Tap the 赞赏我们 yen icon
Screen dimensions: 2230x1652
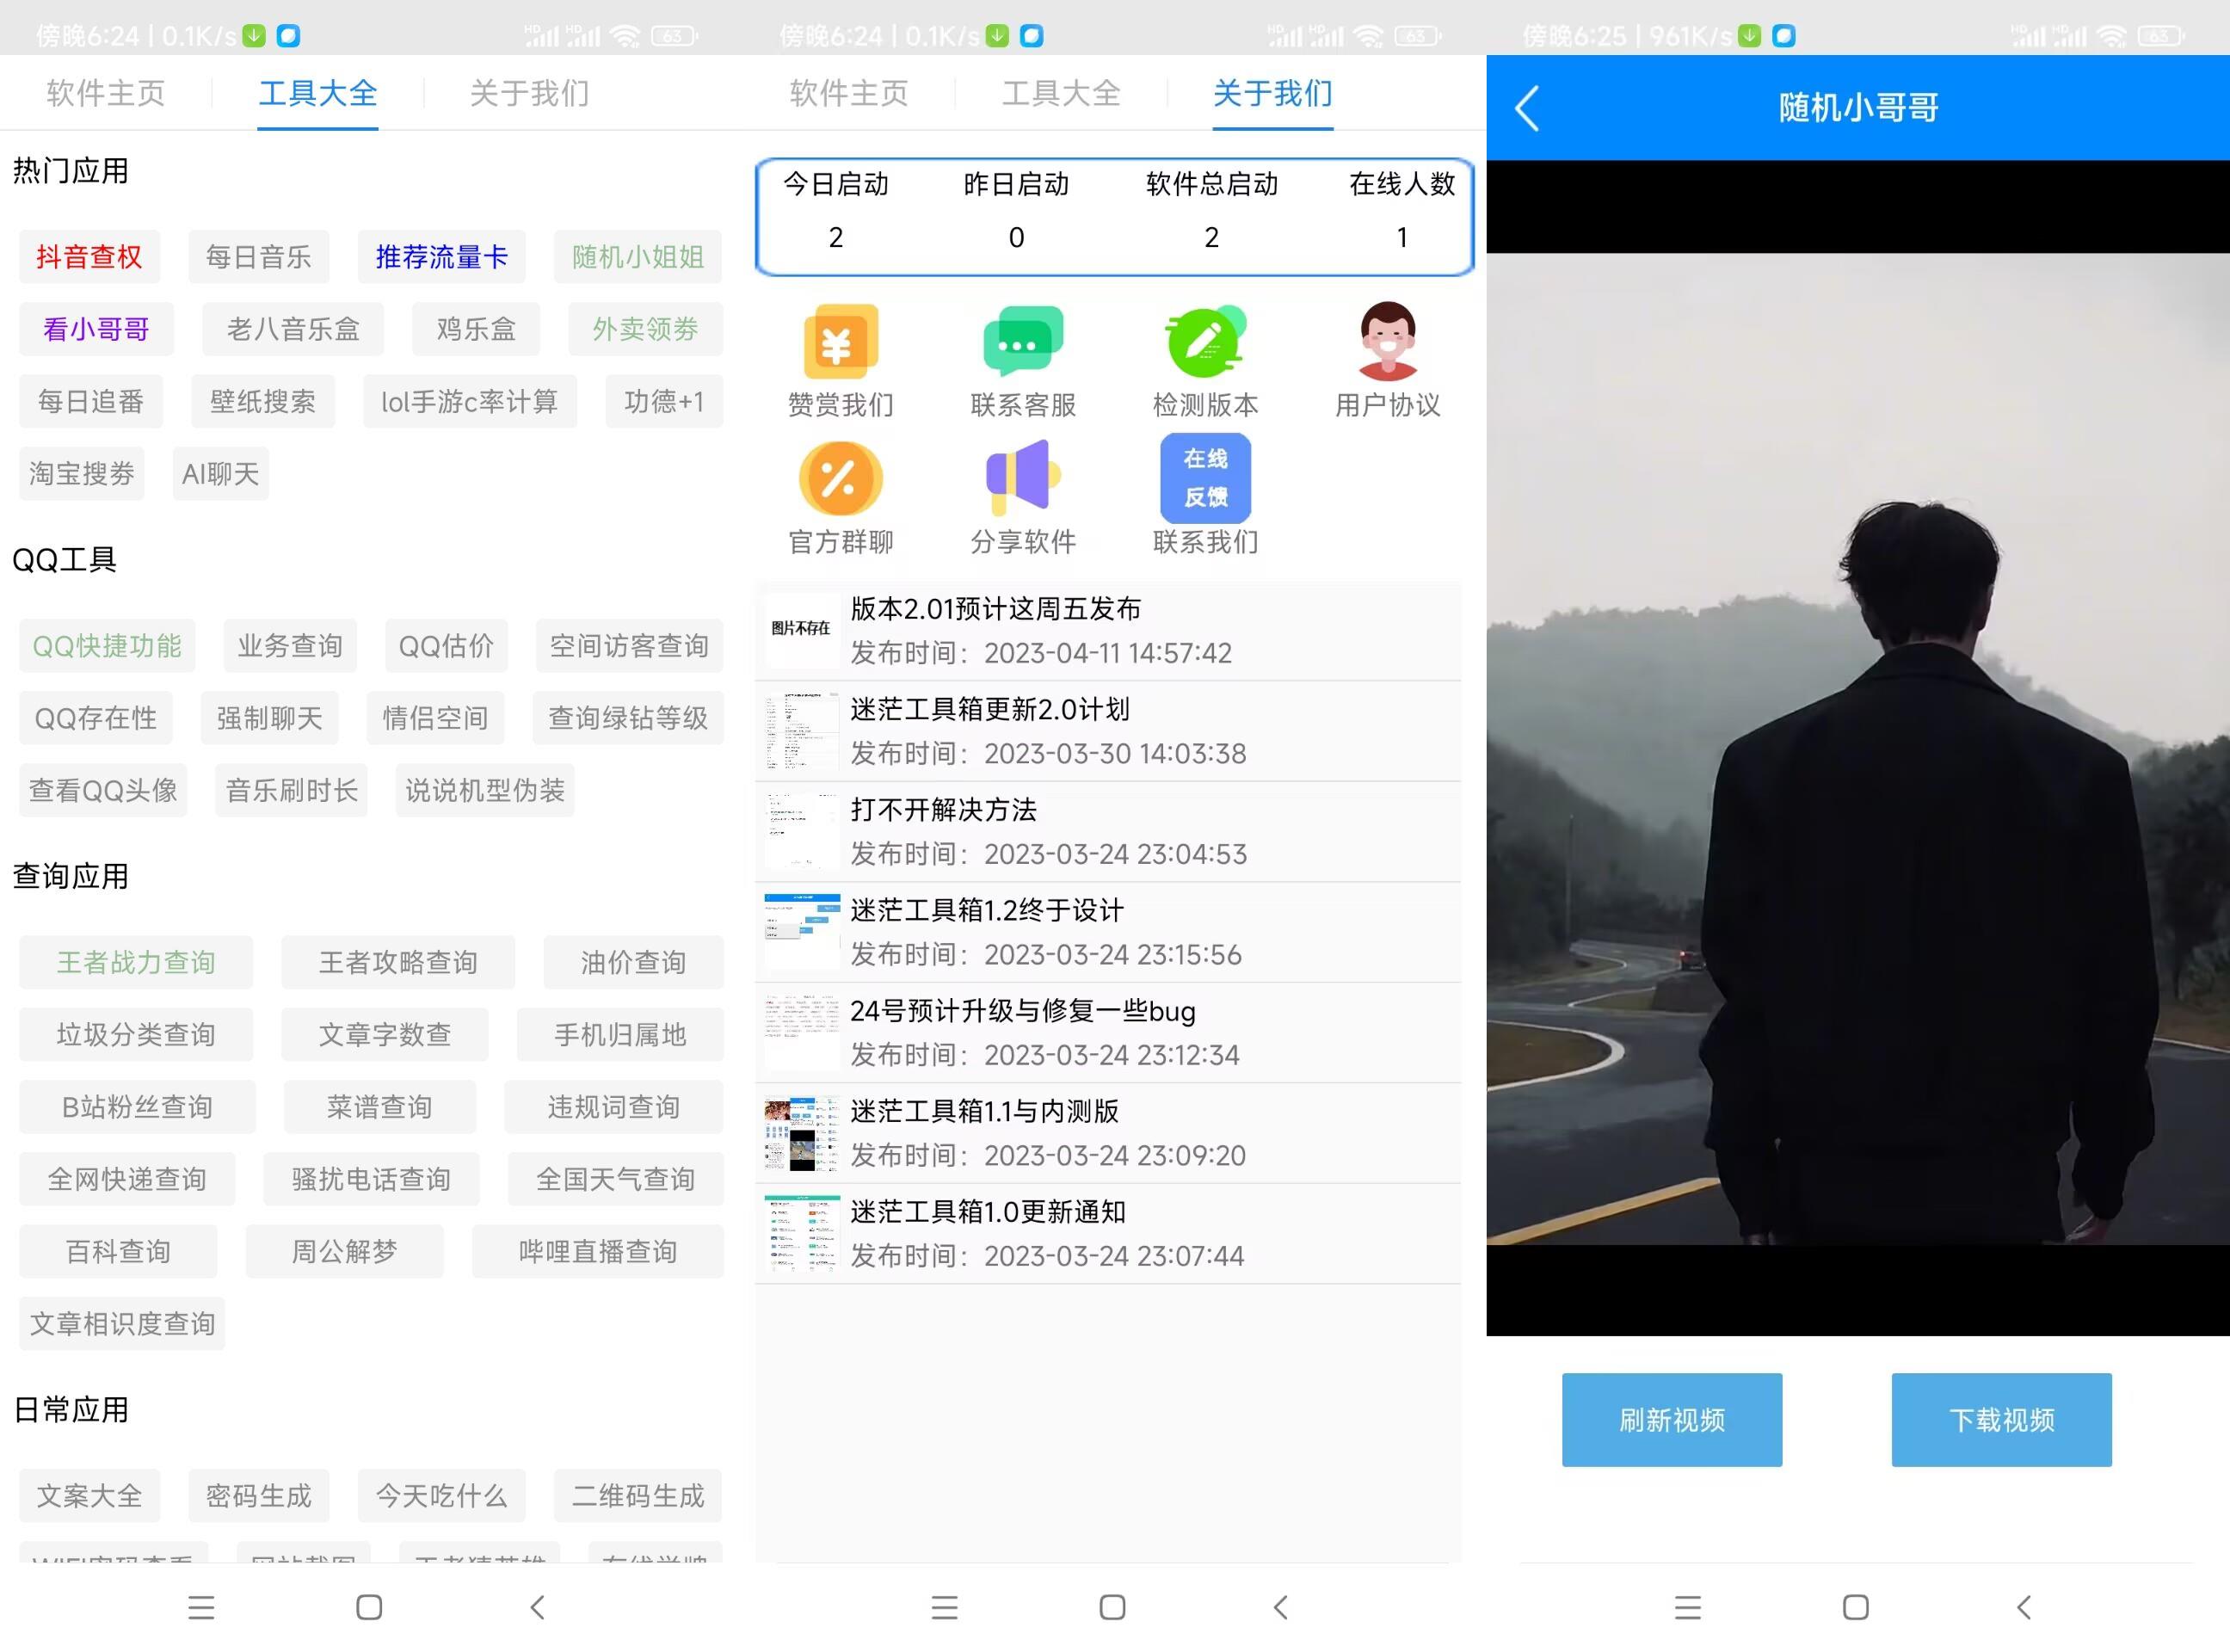(x=840, y=341)
